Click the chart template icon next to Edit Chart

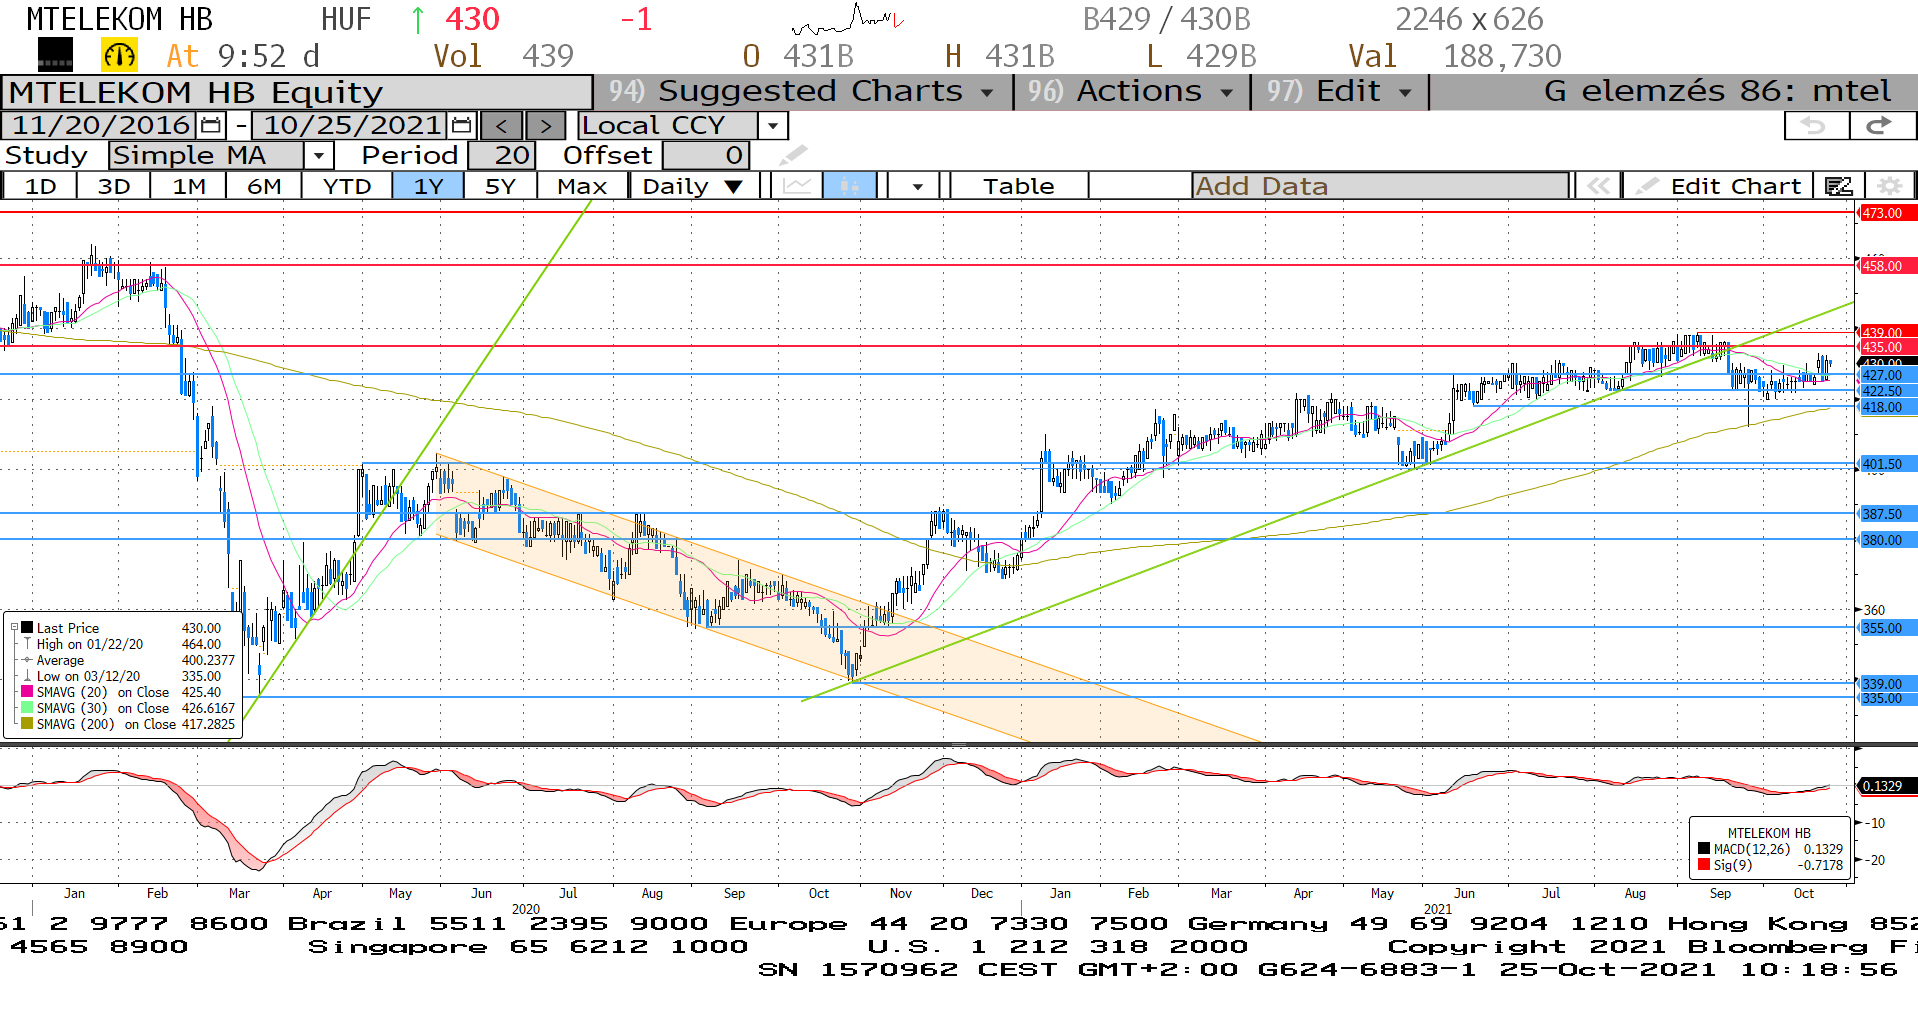1838,186
